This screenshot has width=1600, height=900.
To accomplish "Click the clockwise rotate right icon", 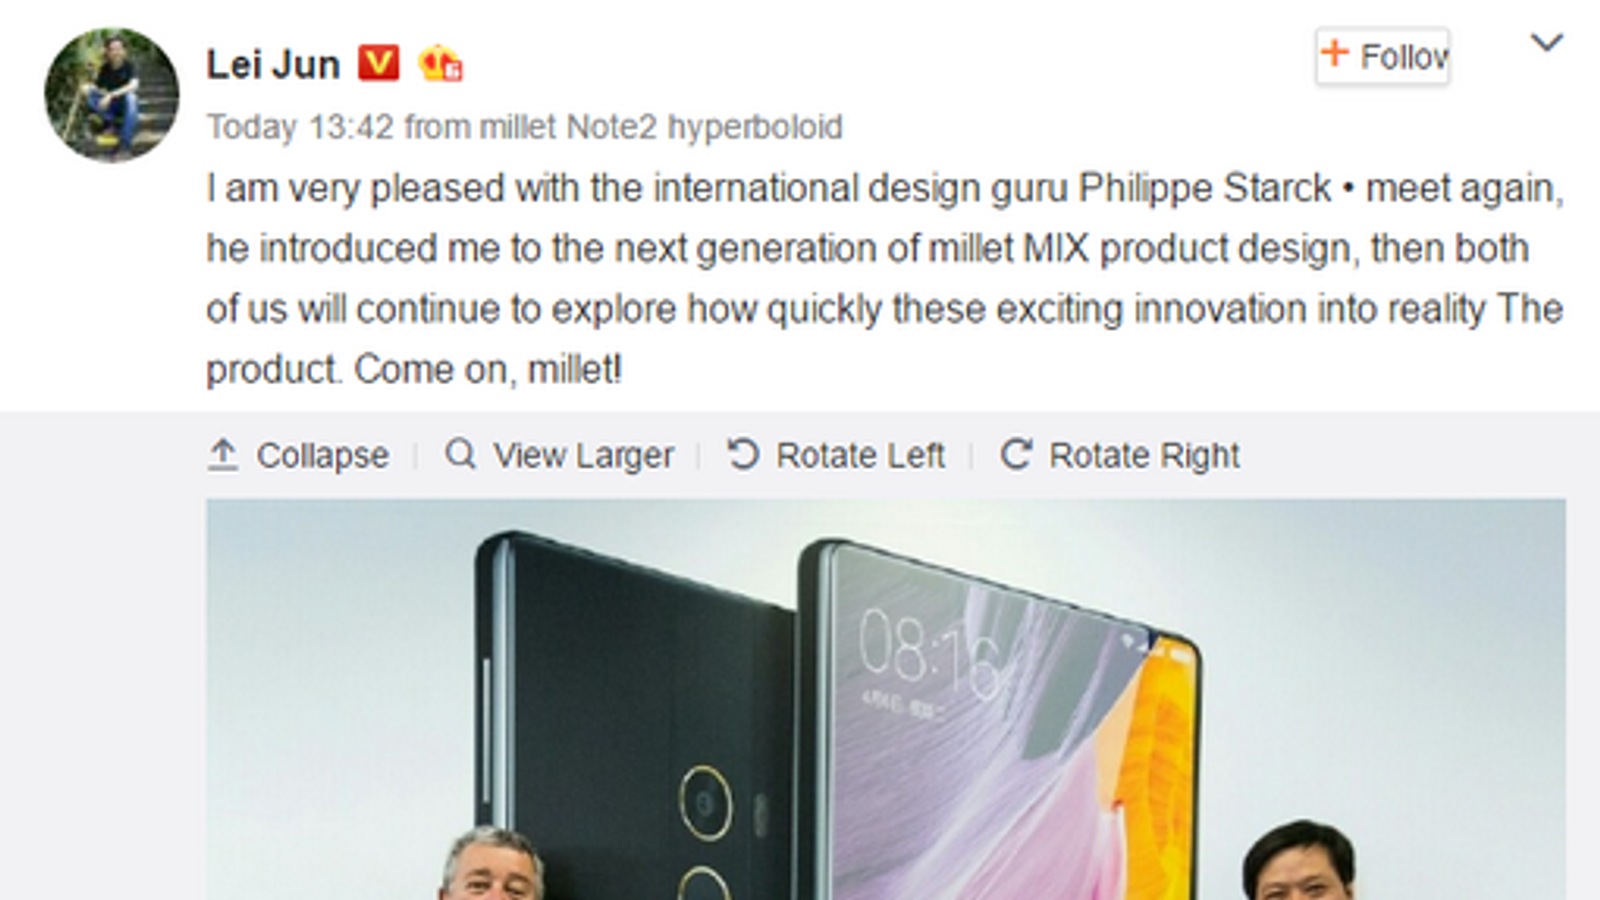I will [1016, 454].
